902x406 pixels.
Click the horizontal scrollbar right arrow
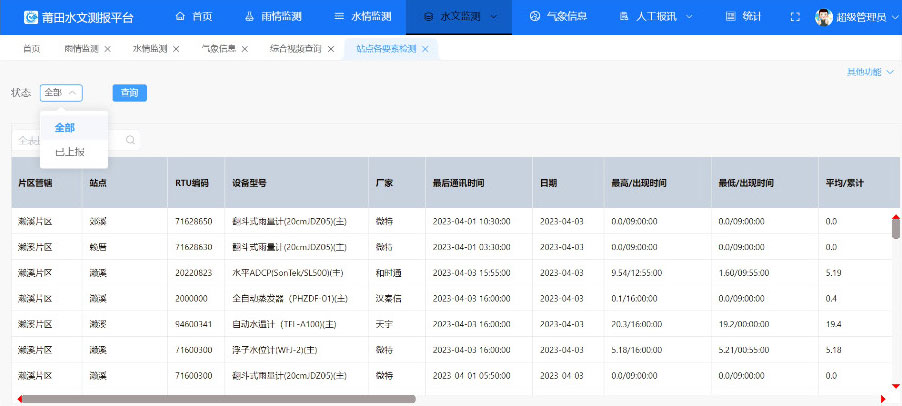pos(883,399)
